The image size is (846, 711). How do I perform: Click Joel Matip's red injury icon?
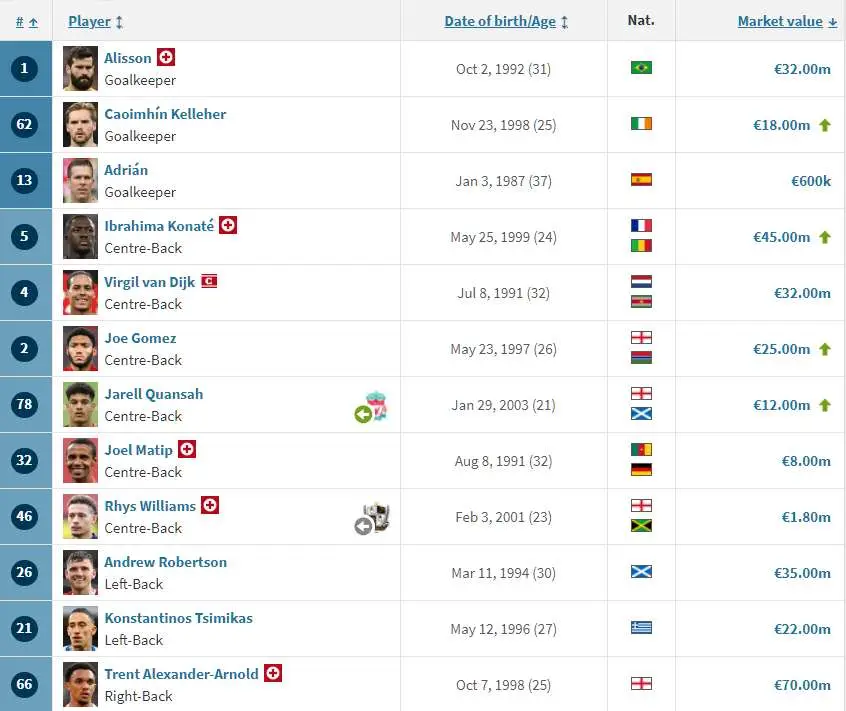tap(187, 449)
